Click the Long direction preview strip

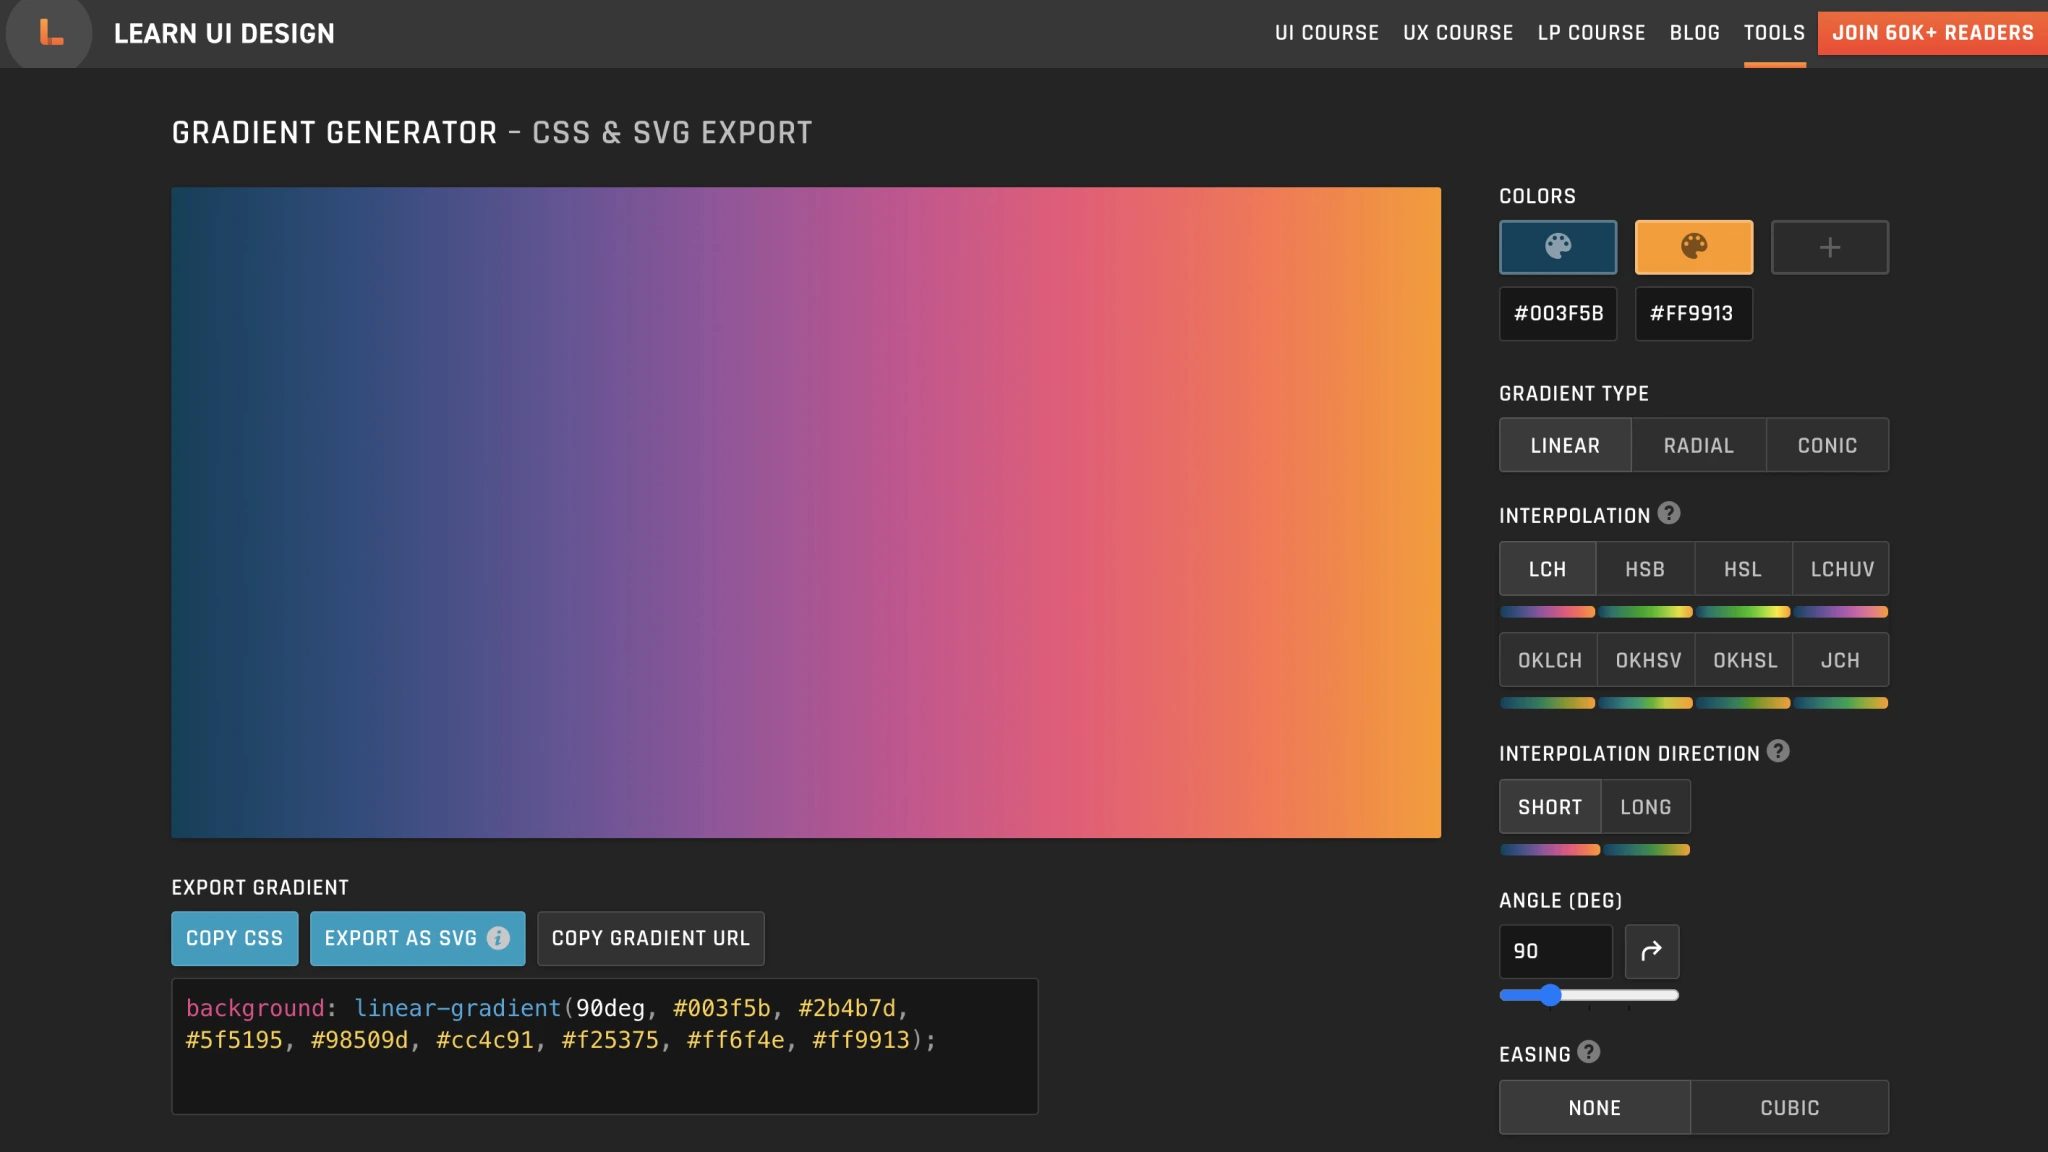point(1646,850)
